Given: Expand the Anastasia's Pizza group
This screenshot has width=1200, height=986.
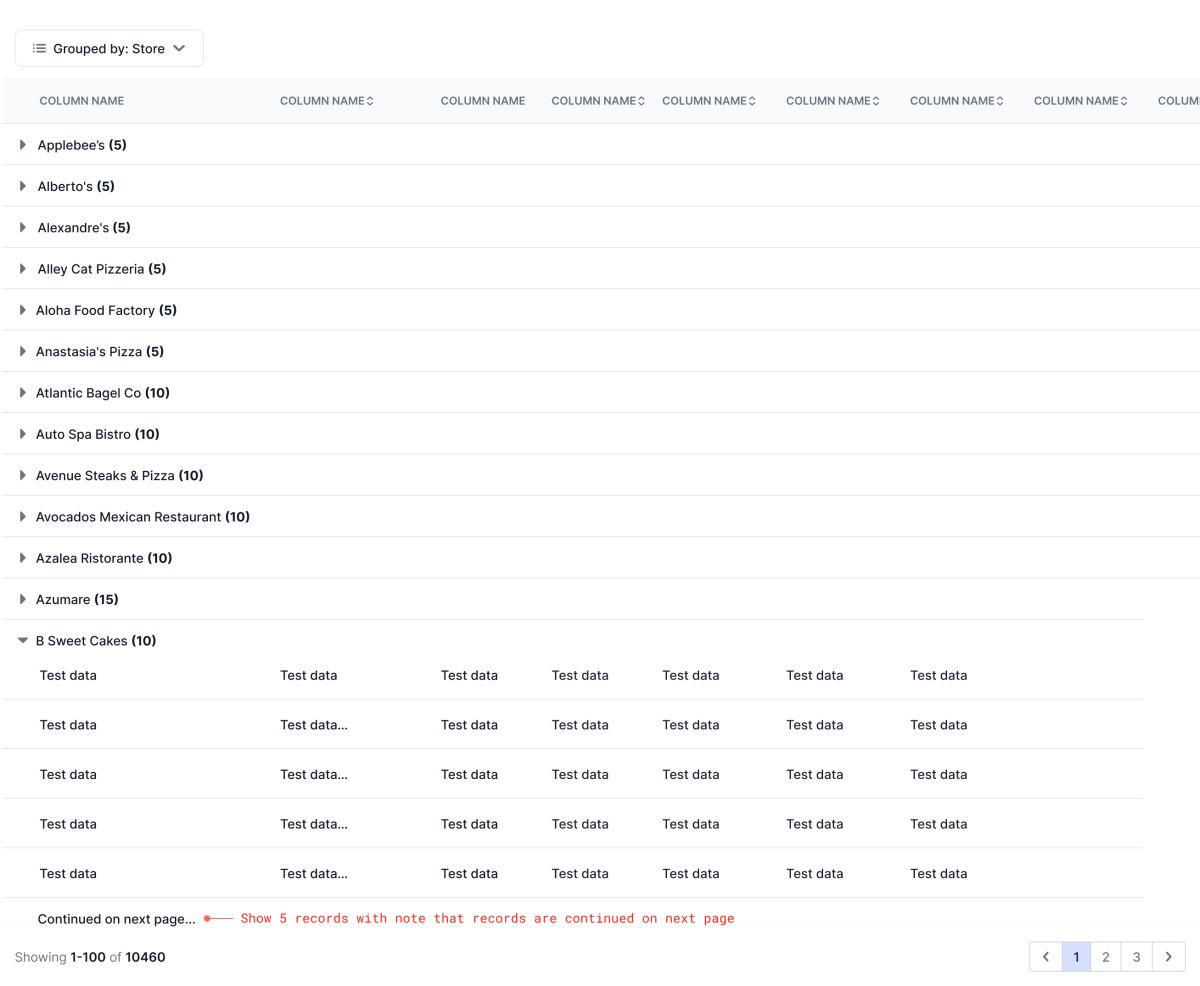Looking at the screenshot, I should pos(22,351).
